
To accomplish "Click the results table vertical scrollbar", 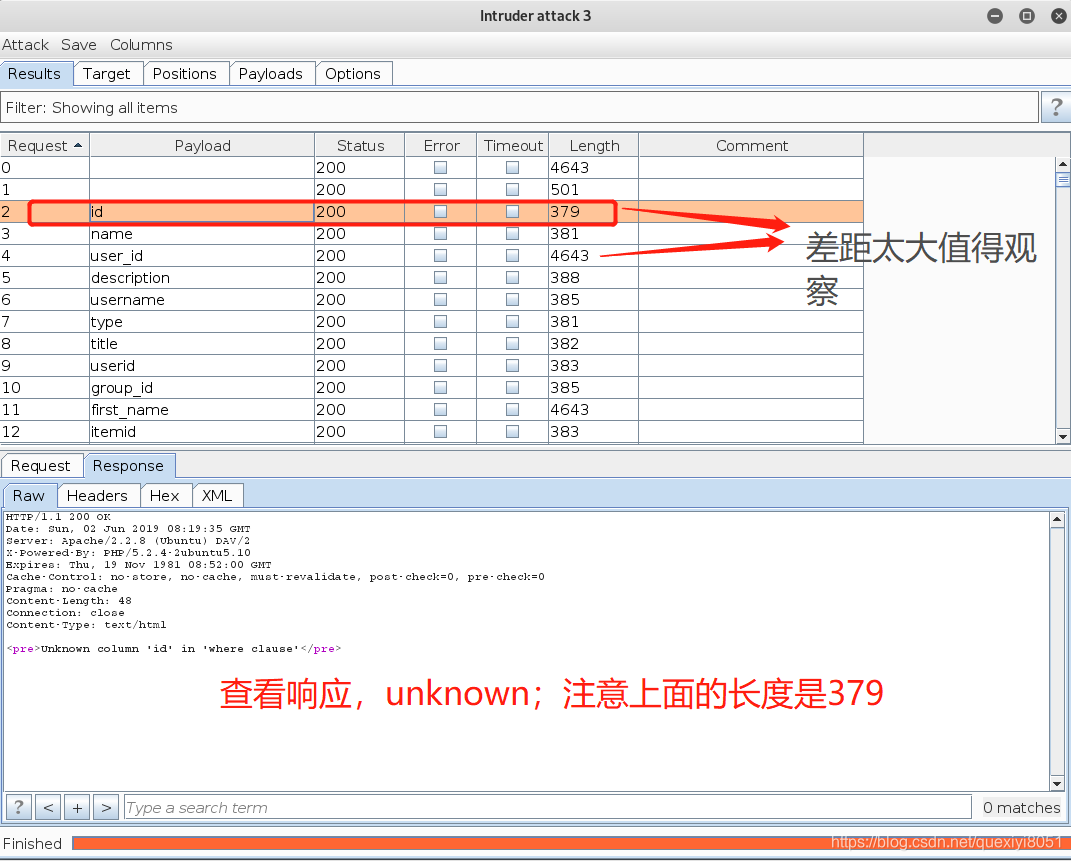I will (1063, 300).
